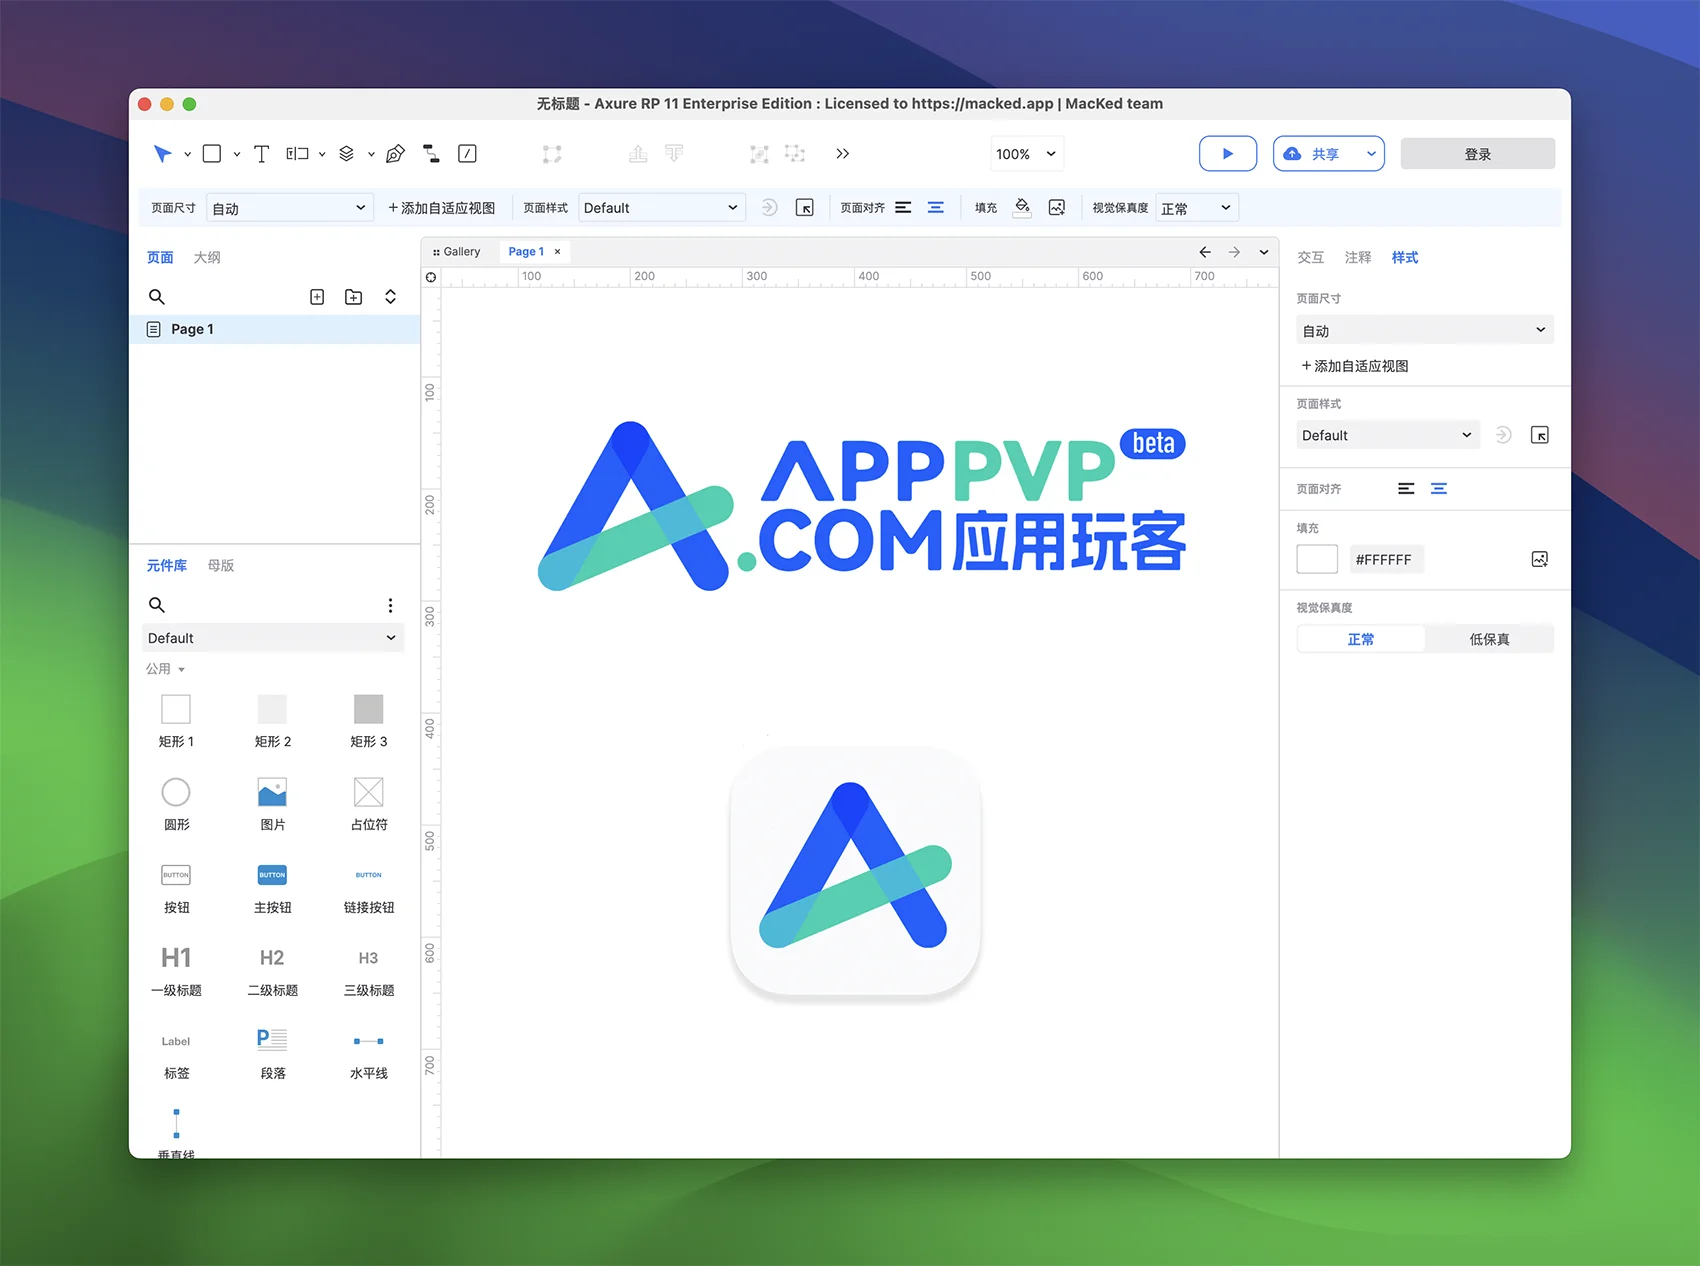Image resolution: width=1700 pixels, height=1266 pixels.
Task: Click the sticky note tool icon
Action: pyautogui.click(x=467, y=153)
